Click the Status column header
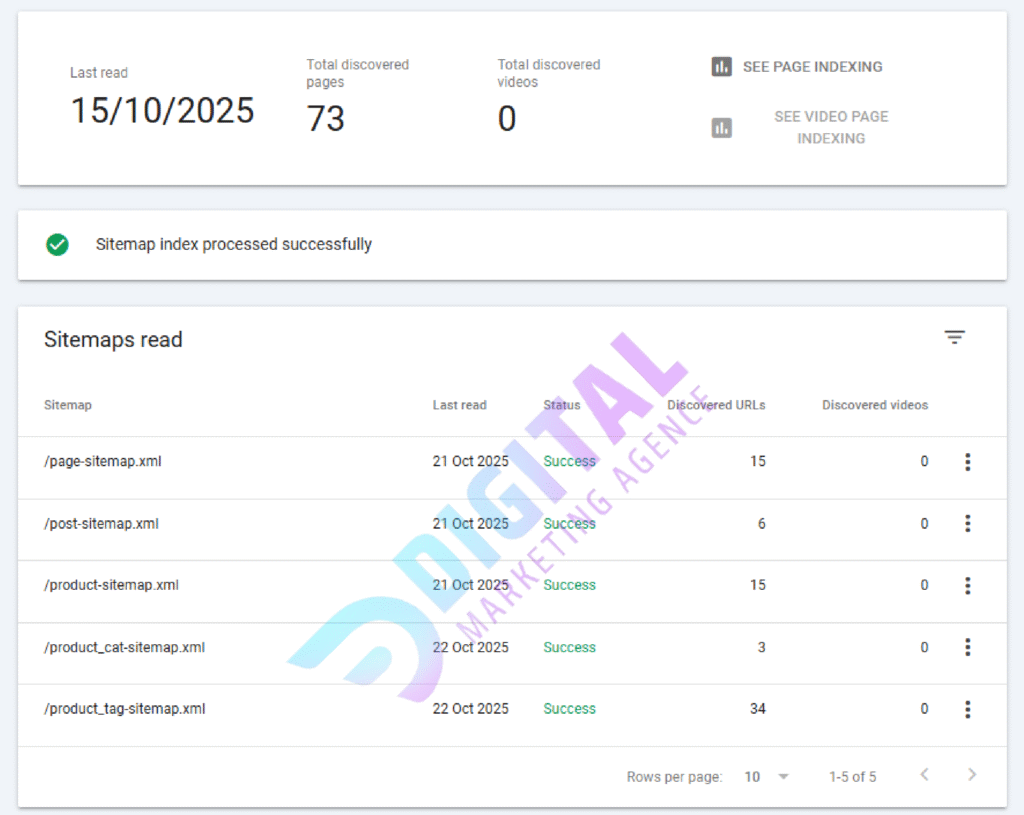The image size is (1024, 815). pos(561,405)
